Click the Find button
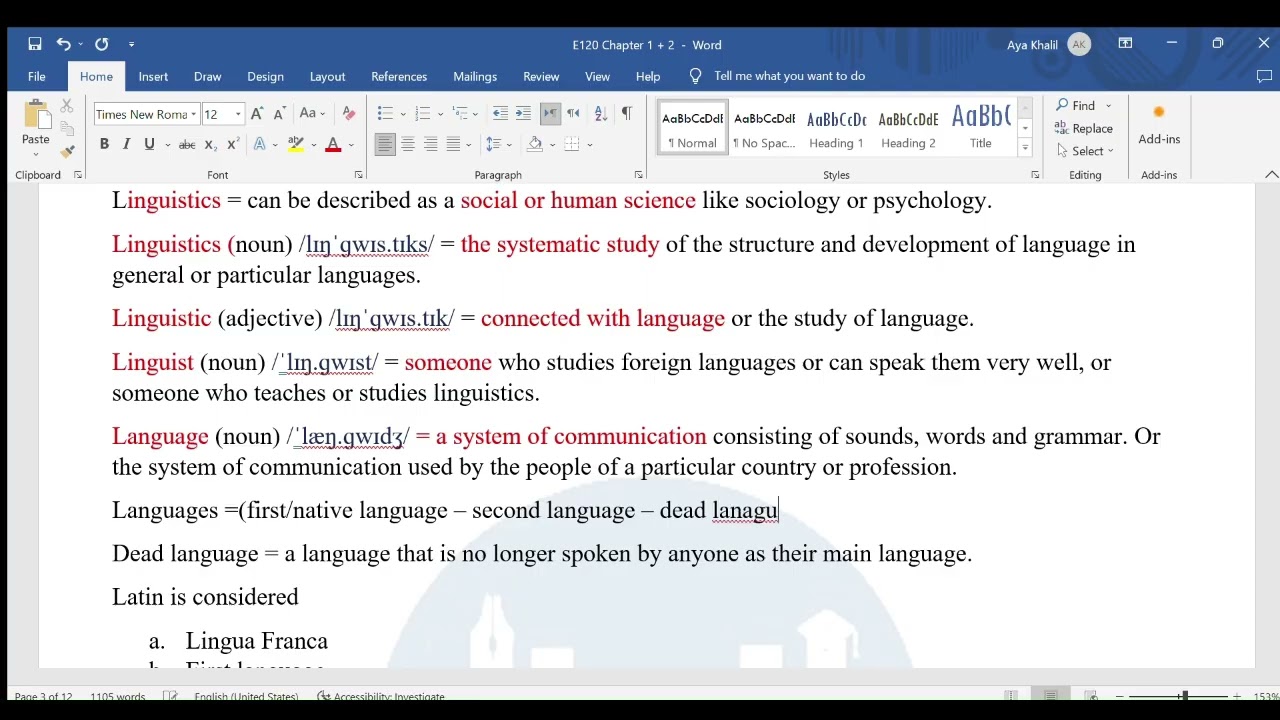The height and width of the screenshot is (720, 1280). point(1076,105)
